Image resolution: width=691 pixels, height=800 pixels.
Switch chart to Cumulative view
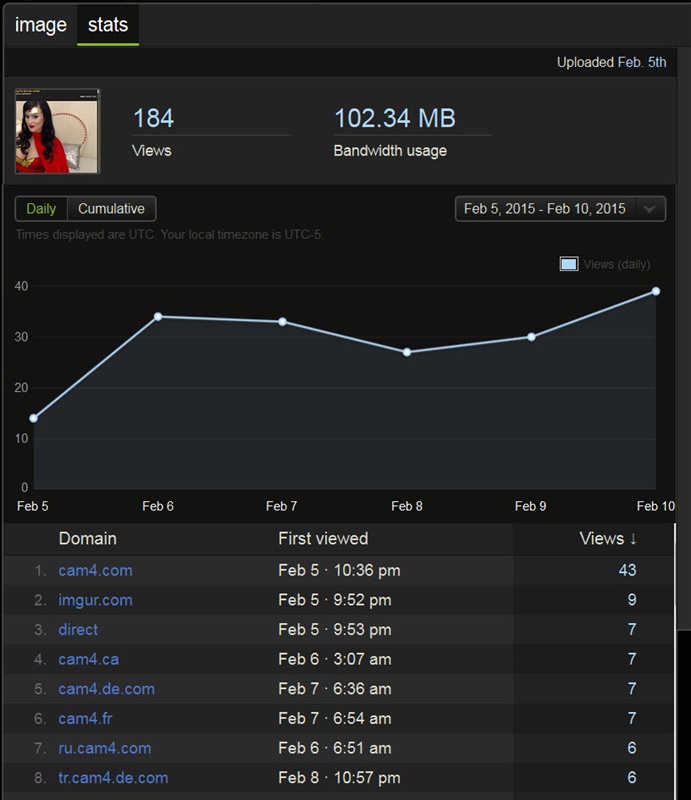[111, 209]
